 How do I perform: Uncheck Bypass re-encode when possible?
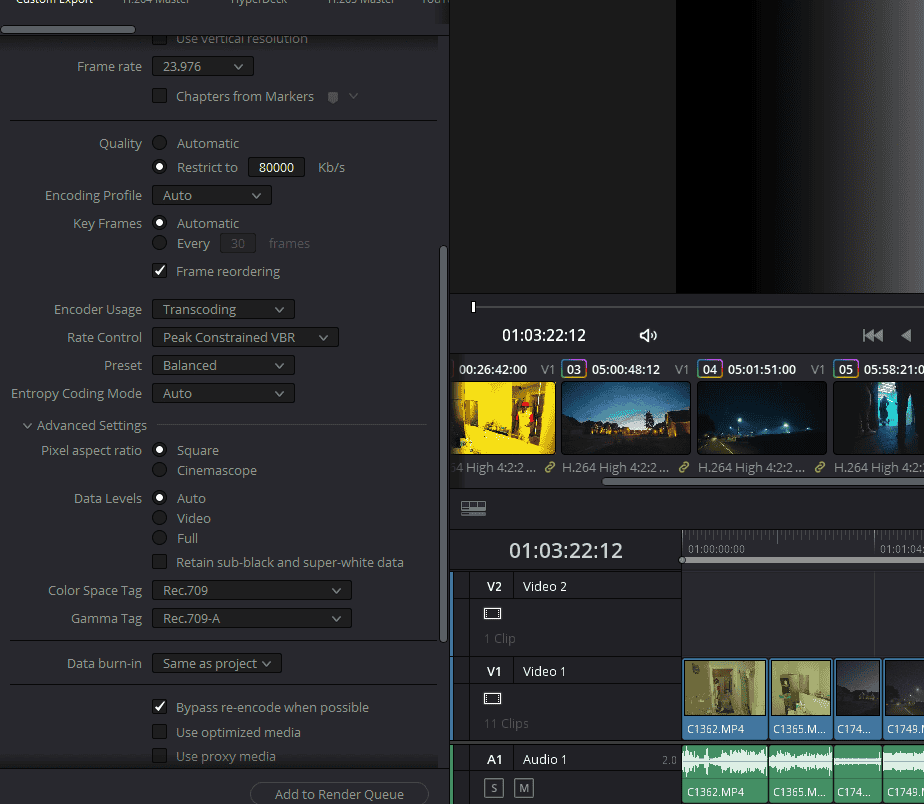pyautogui.click(x=159, y=707)
